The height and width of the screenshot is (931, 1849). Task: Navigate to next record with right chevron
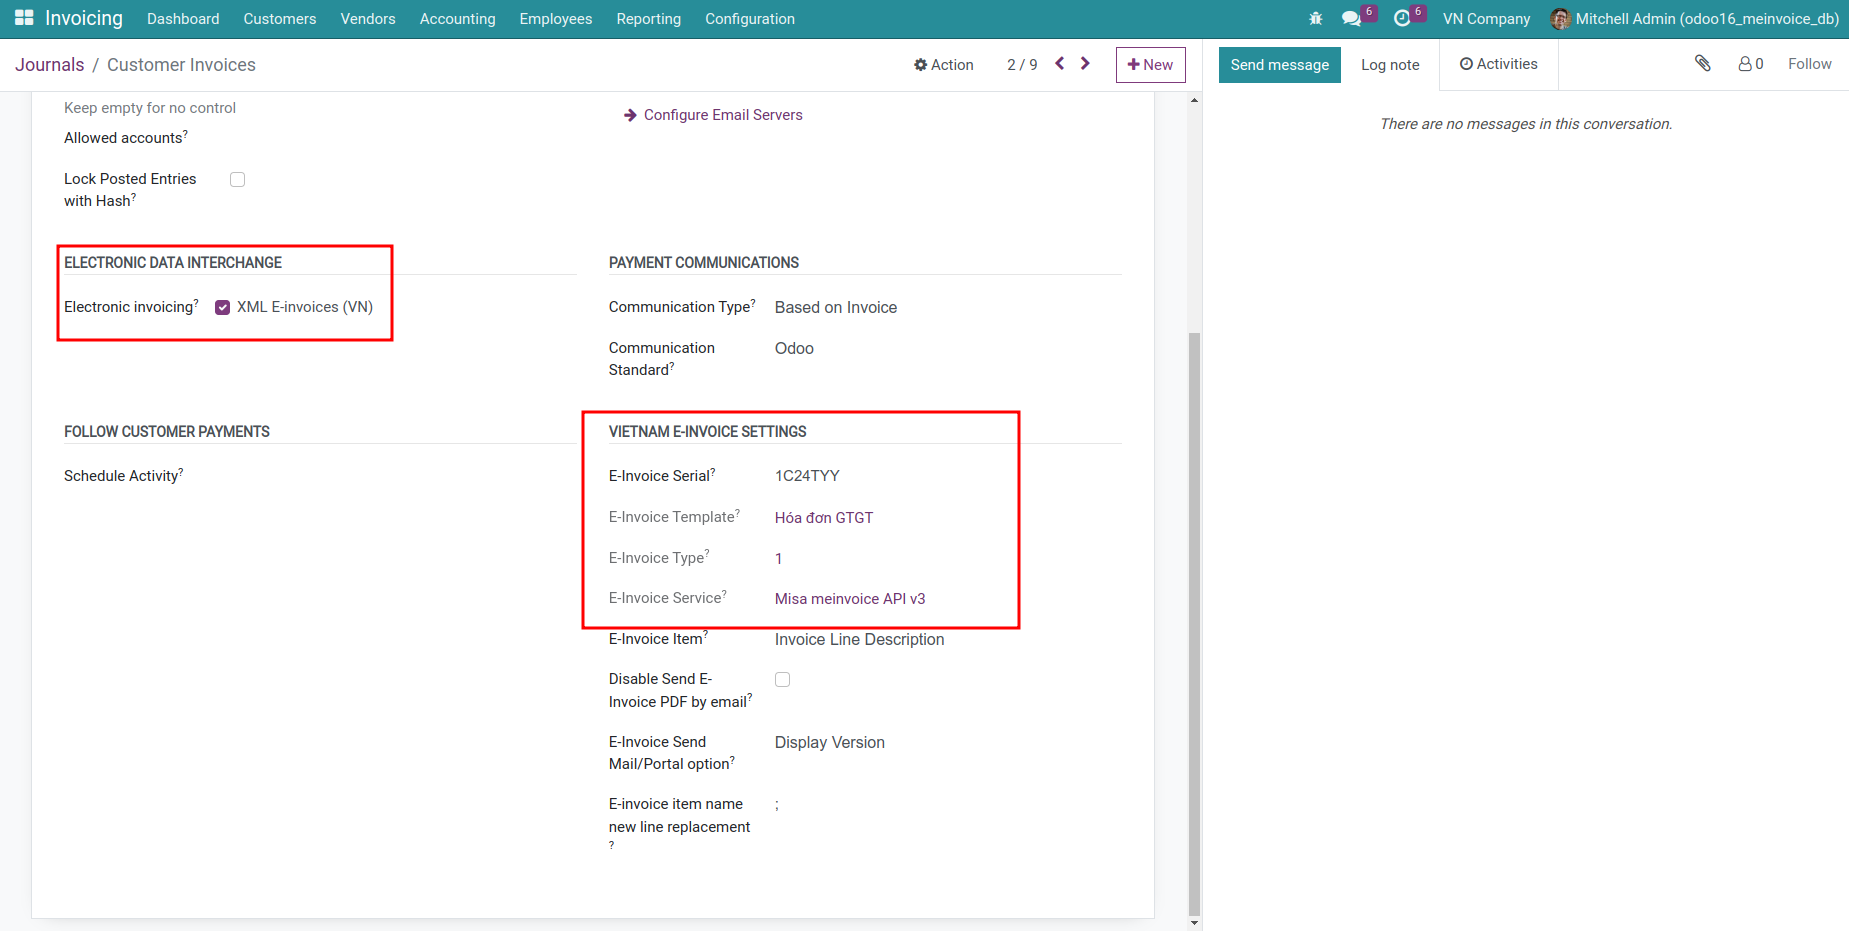(x=1085, y=63)
